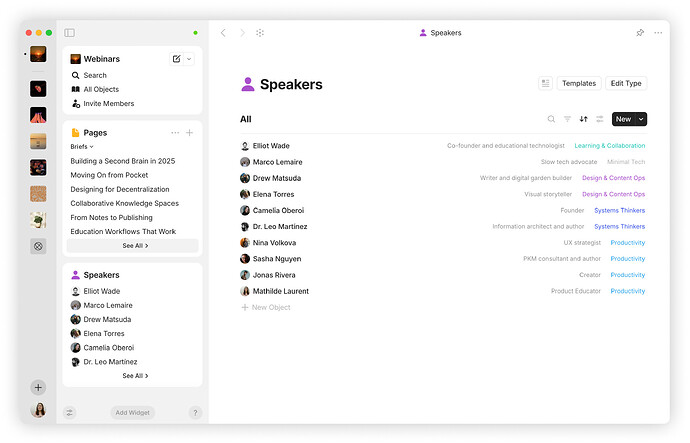Open Designing for Decentralization page
This screenshot has height=443, width=690.
[x=120, y=189]
